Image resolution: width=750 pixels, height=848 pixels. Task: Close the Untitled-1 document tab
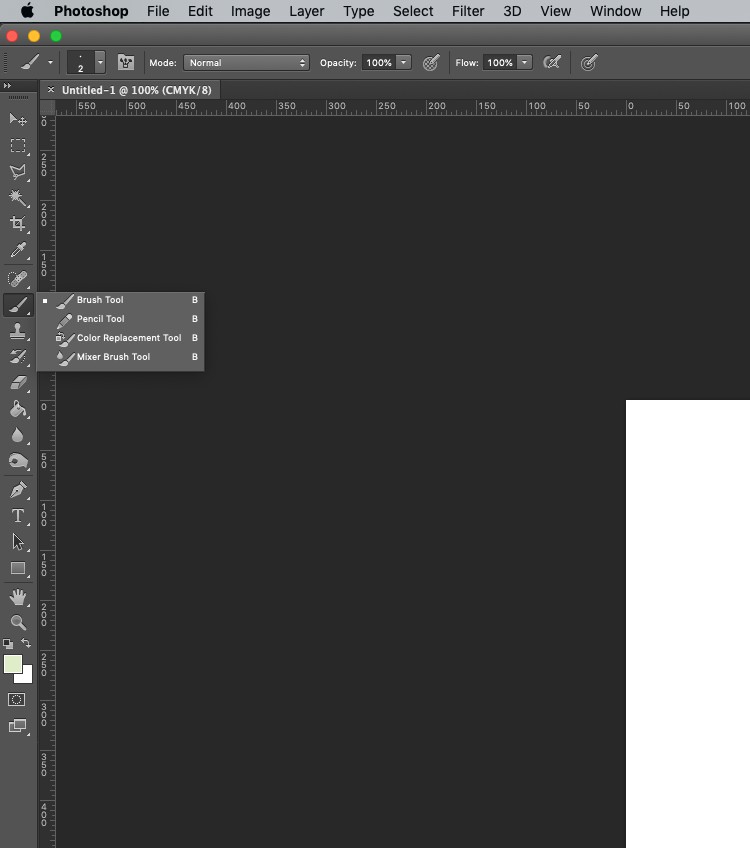click(51, 90)
